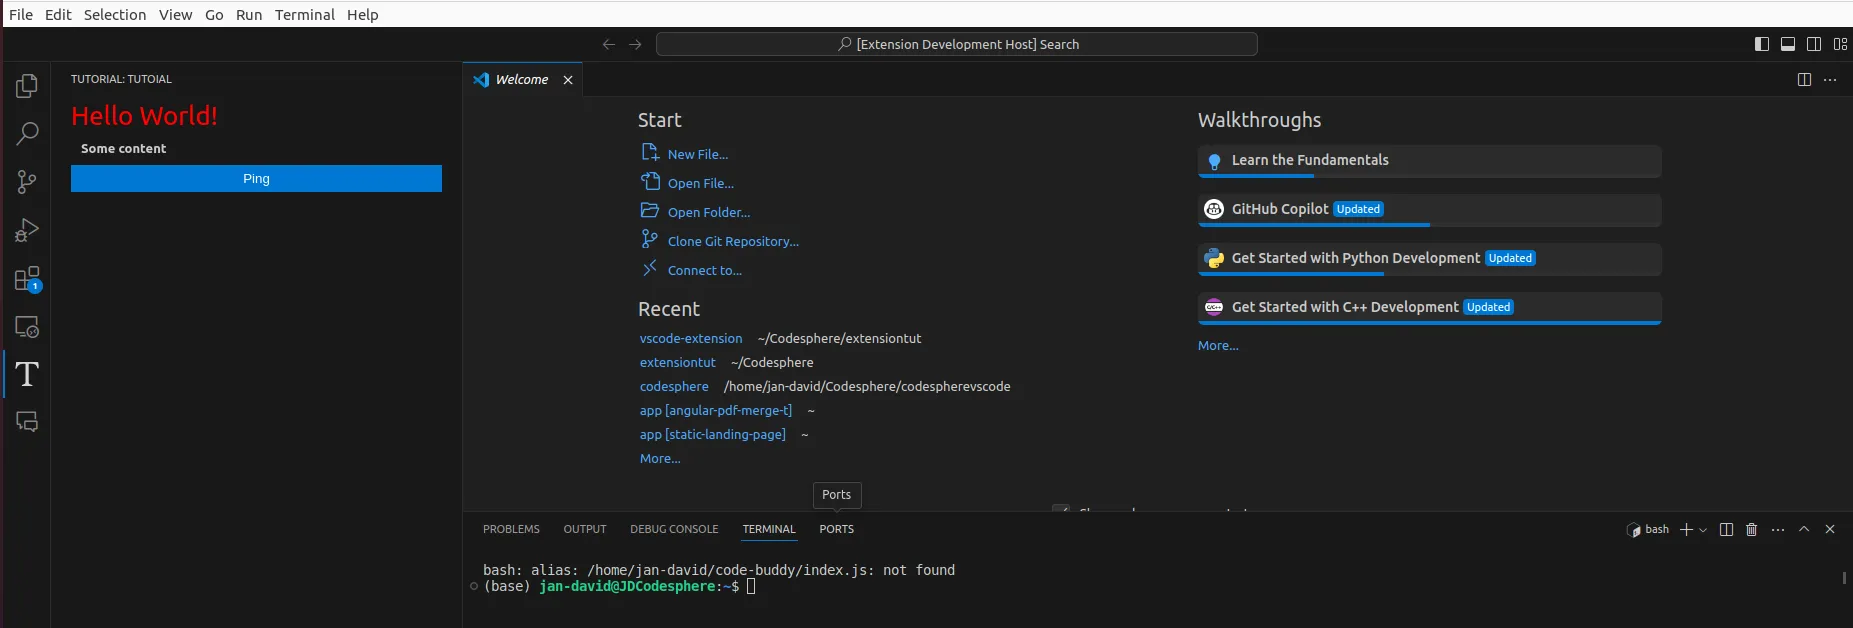Image resolution: width=1853 pixels, height=628 pixels.
Task: Open the Explorer view in activity bar
Action: click(27, 86)
